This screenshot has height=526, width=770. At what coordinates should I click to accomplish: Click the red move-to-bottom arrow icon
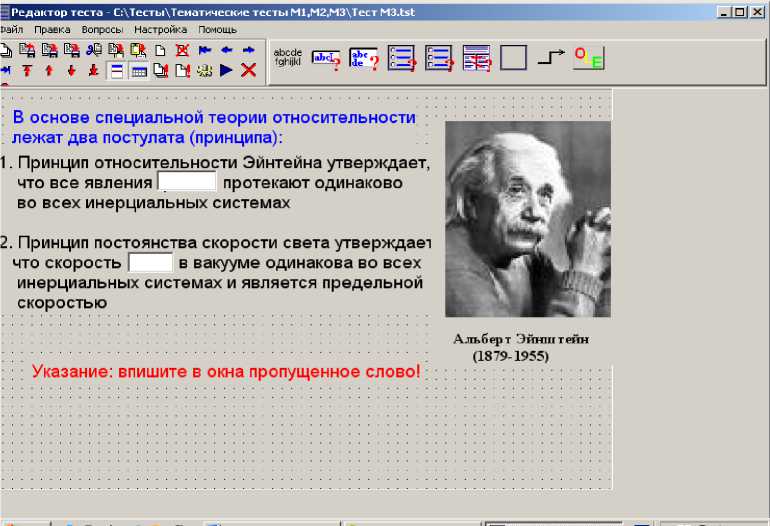coord(93,71)
